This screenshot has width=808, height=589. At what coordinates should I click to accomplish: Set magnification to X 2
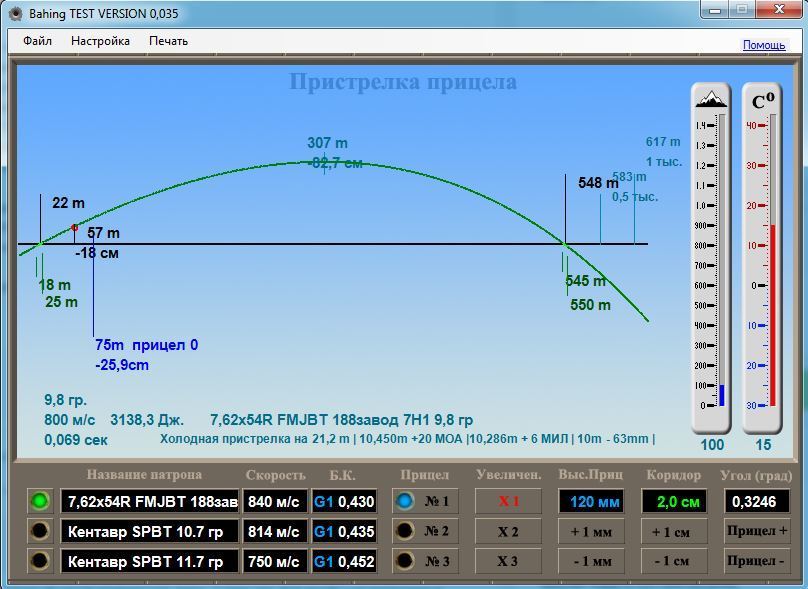coord(508,531)
